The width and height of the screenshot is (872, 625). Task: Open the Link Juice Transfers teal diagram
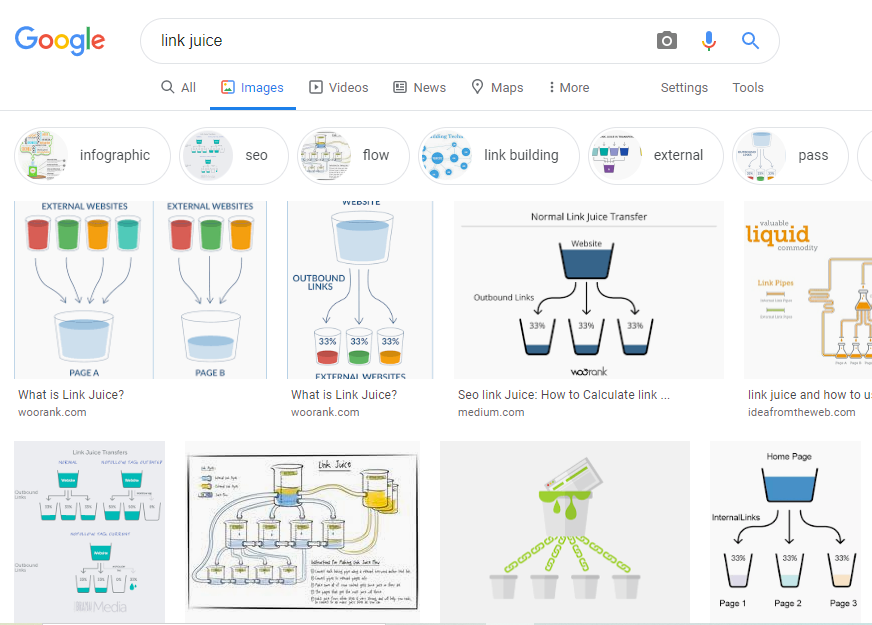pyautogui.click(x=90, y=532)
